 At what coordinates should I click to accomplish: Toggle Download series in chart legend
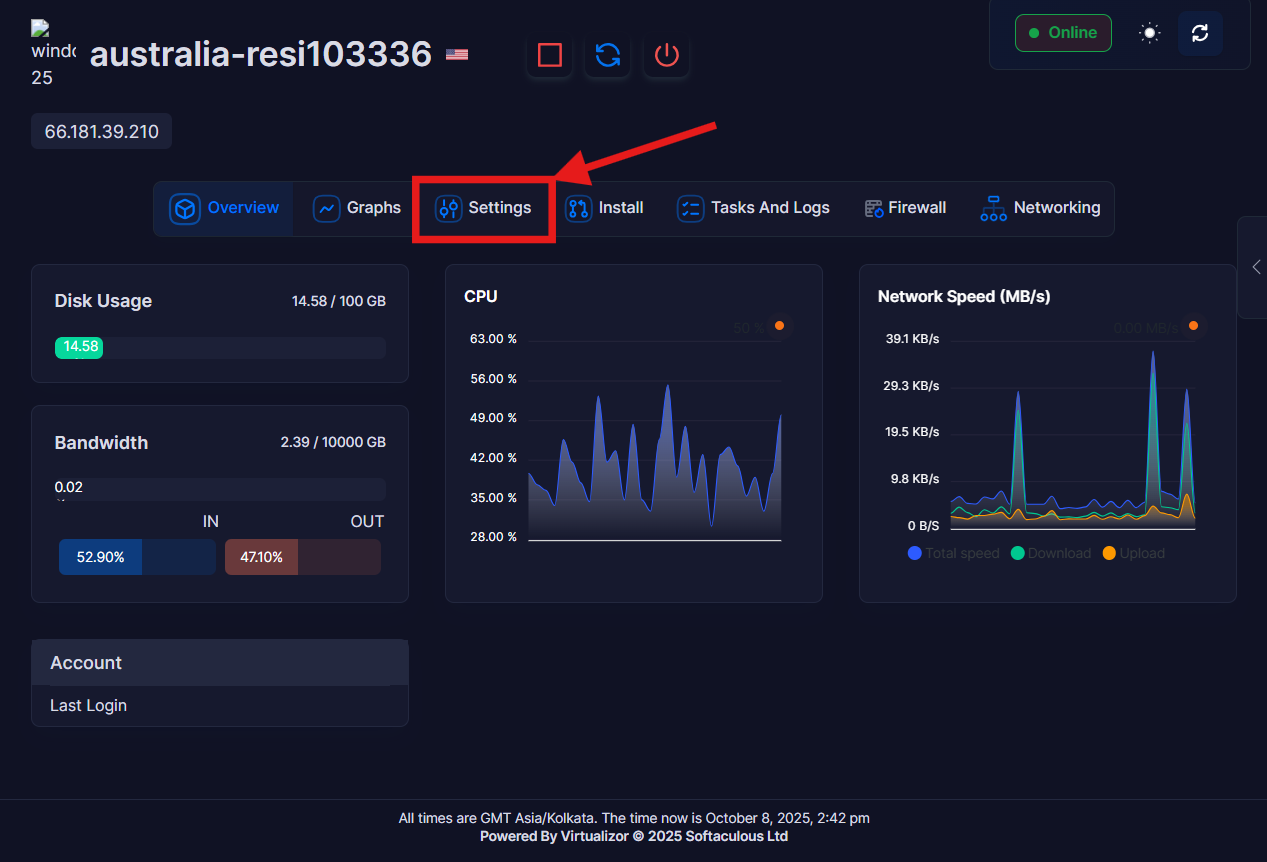(x=1050, y=553)
